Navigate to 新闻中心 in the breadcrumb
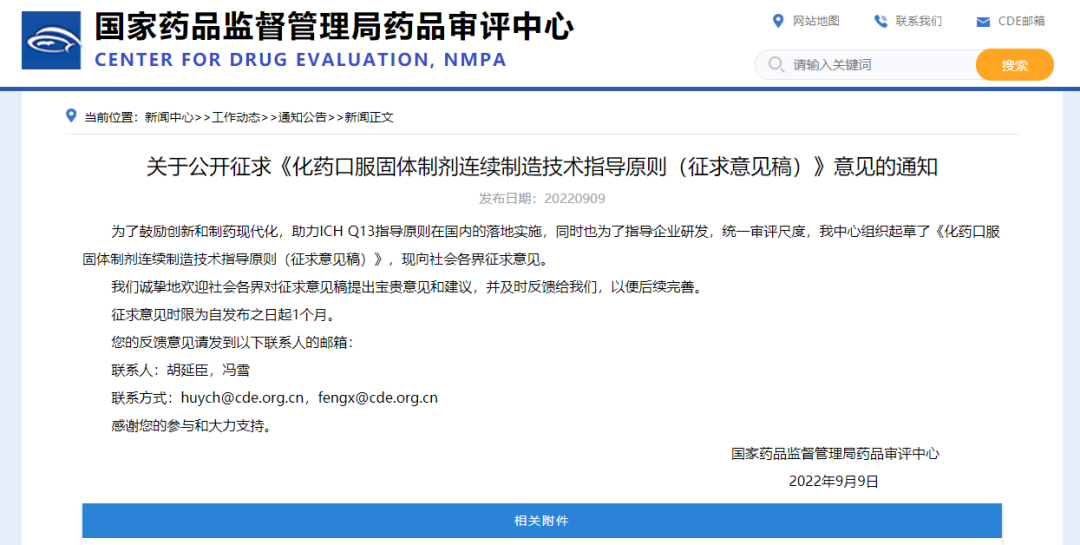Viewport: 1080px width, 545px height. pos(169,117)
